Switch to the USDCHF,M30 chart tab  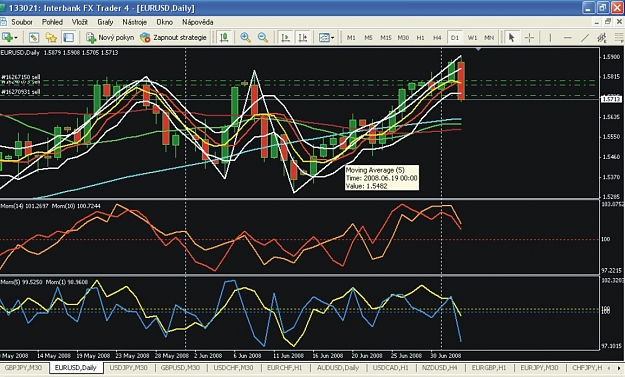pos(233,368)
